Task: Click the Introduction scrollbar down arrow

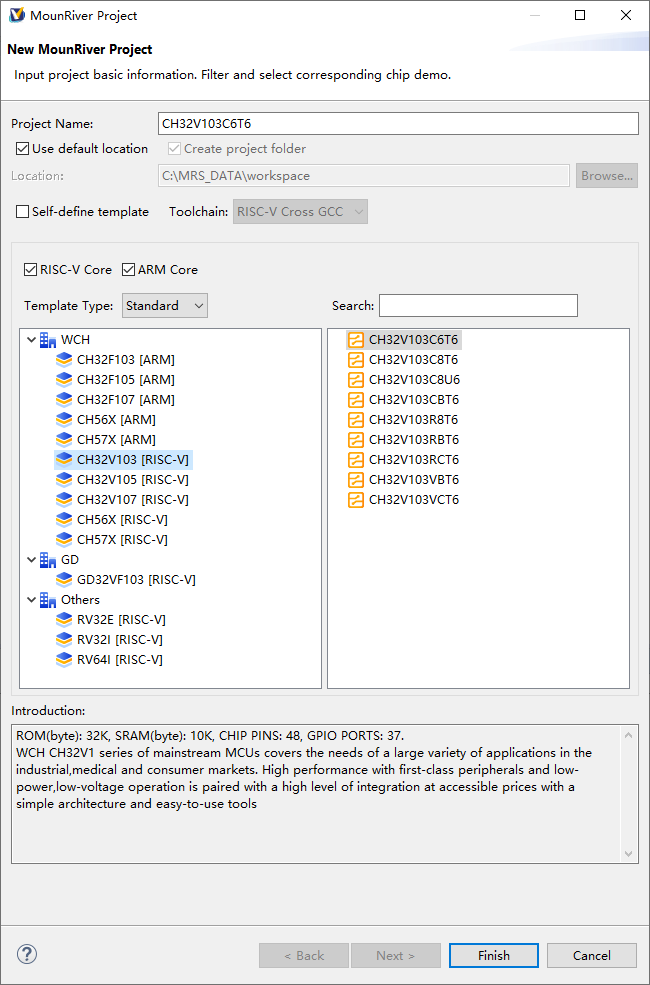Action: (629, 854)
